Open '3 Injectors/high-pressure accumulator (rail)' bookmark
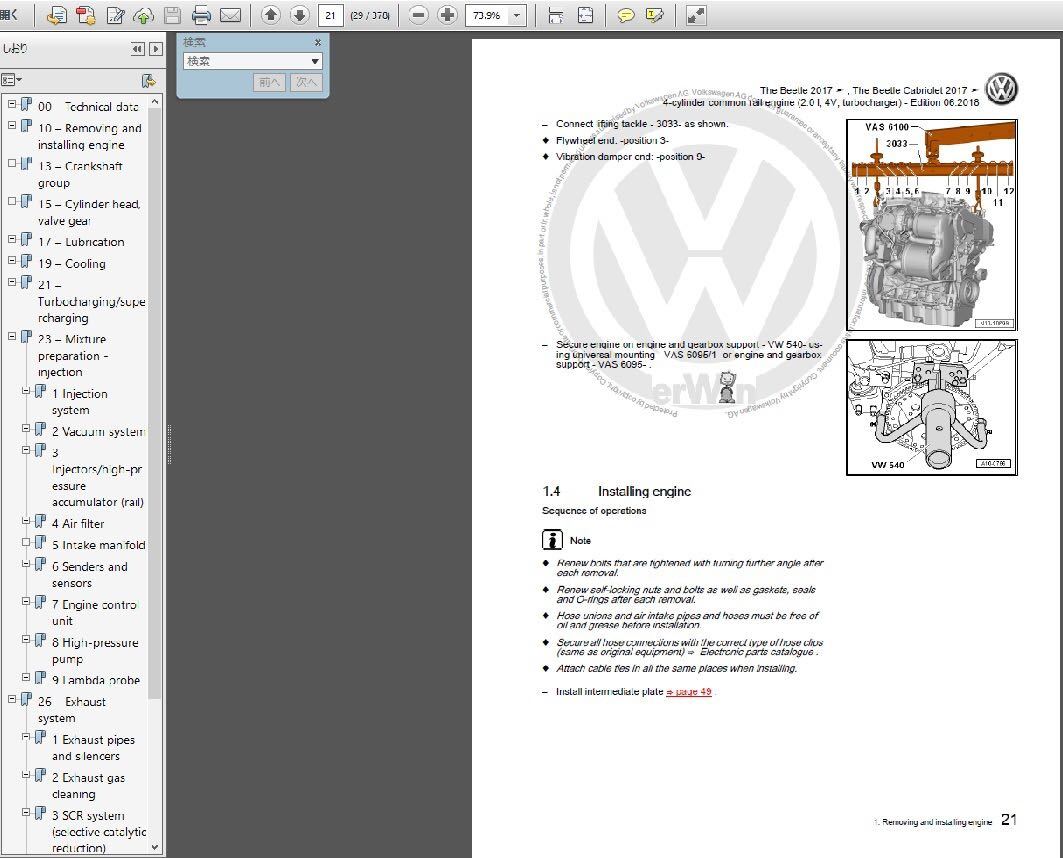The width and height of the screenshot is (1063, 858). 98,477
